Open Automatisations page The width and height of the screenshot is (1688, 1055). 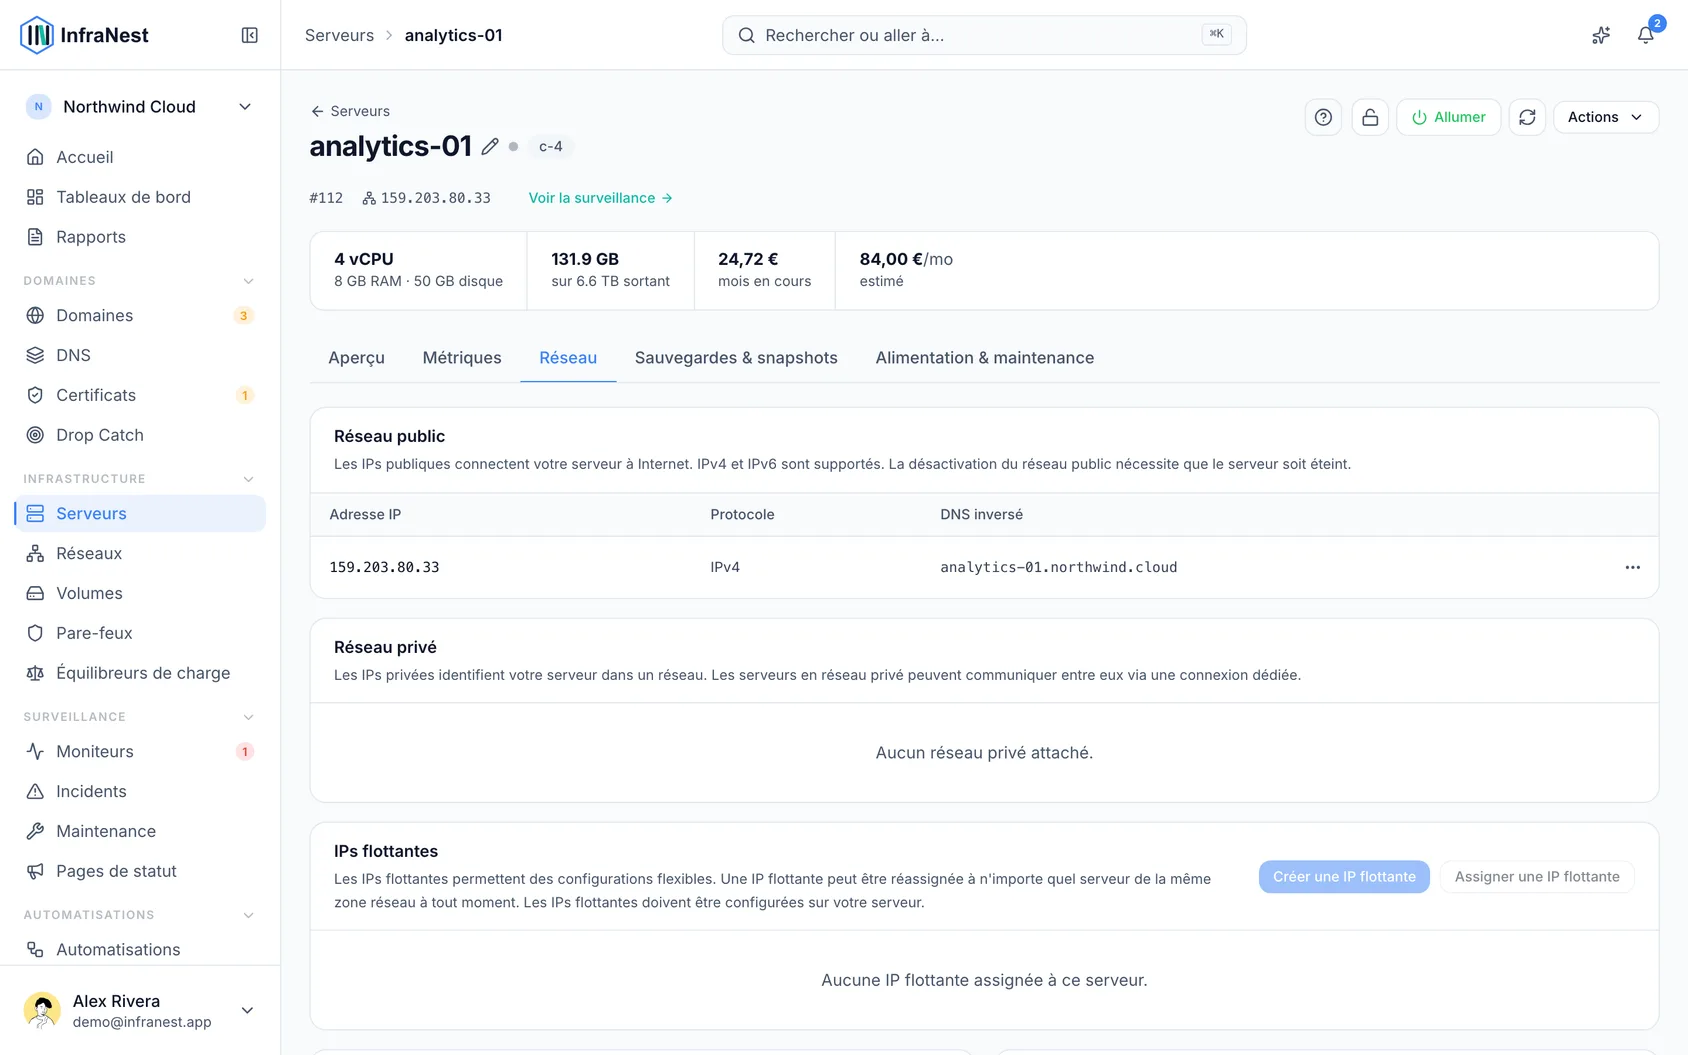point(140,949)
